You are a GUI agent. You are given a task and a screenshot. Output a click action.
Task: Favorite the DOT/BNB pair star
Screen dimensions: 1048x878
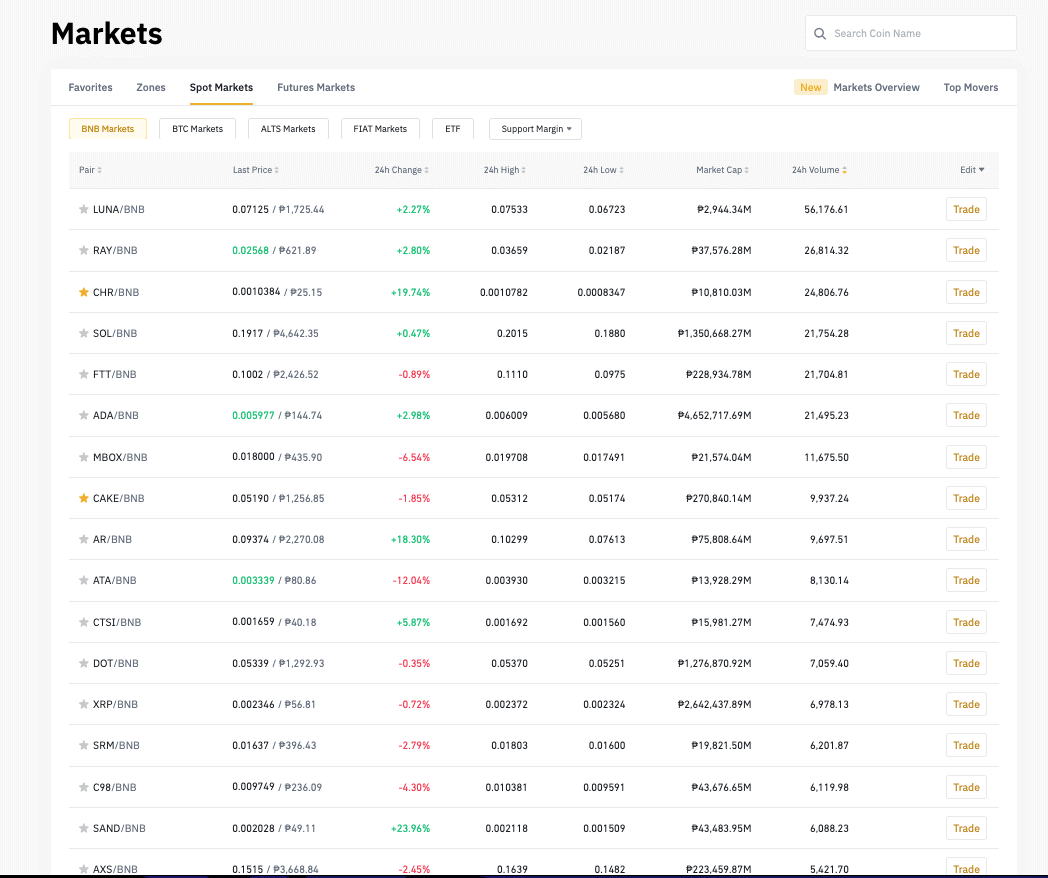pos(84,664)
